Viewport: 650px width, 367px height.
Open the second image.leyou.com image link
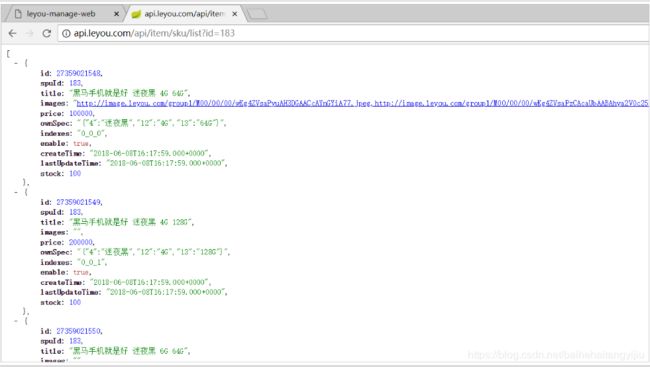[512, 103]
